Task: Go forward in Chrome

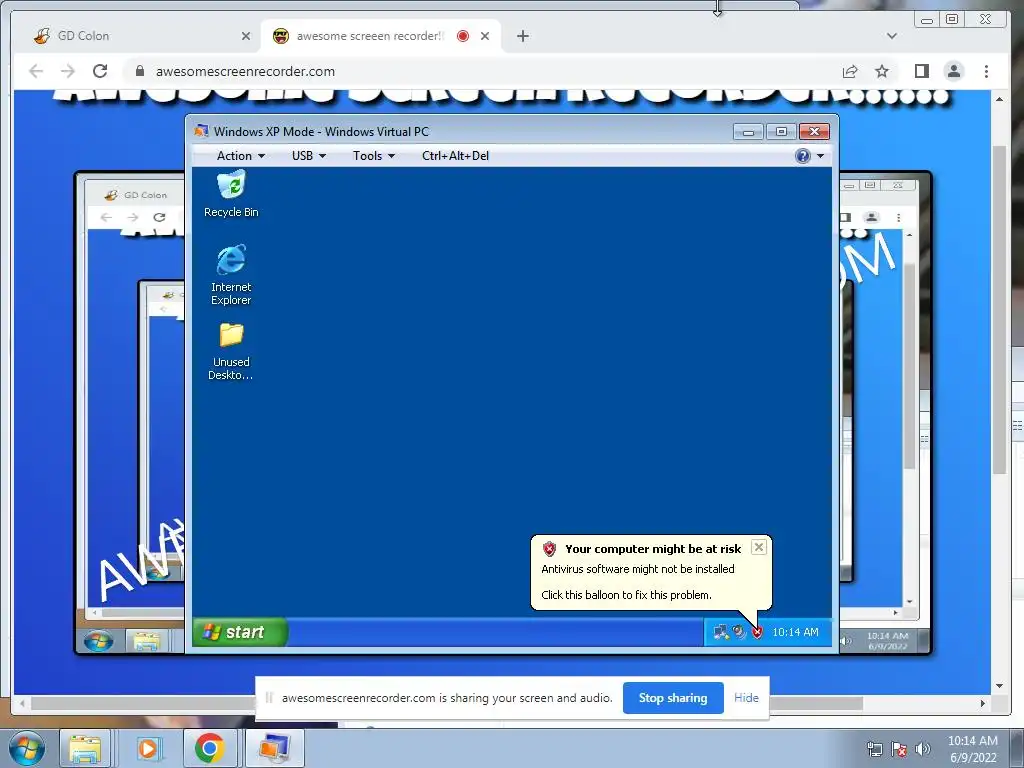Action: [68, 71]
